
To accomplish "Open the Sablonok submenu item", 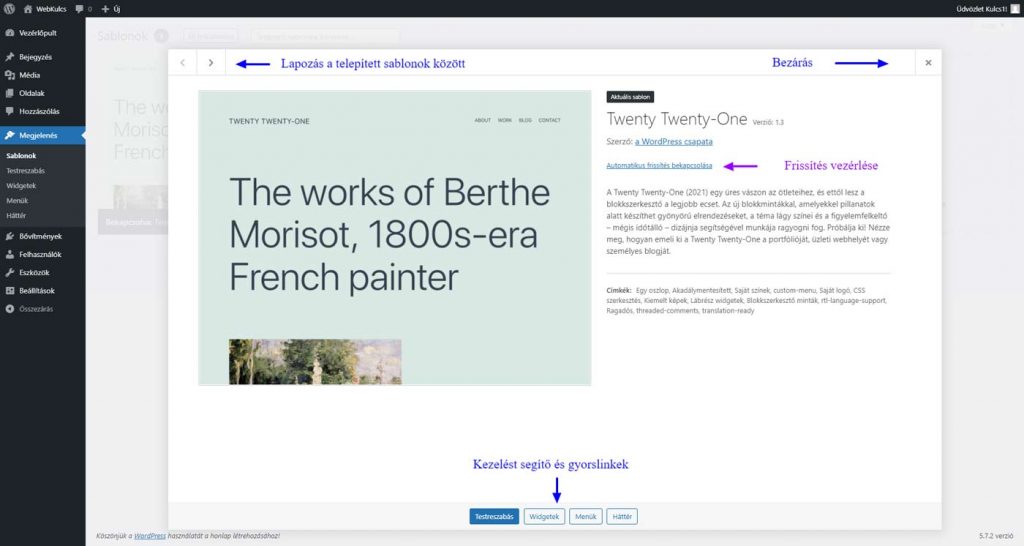I will [x=22, y=155].
